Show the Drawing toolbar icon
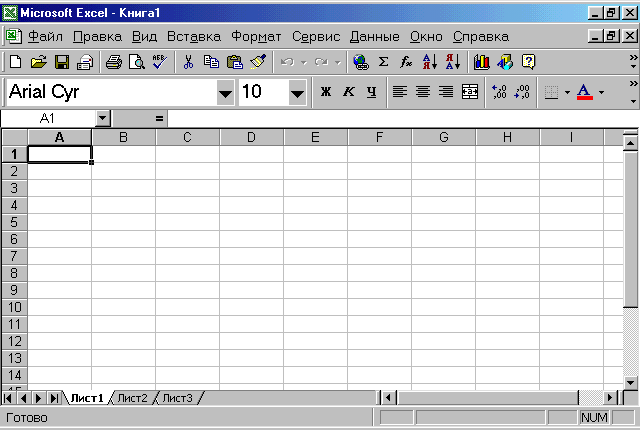The image size is (640, 430). coord(505,62)
